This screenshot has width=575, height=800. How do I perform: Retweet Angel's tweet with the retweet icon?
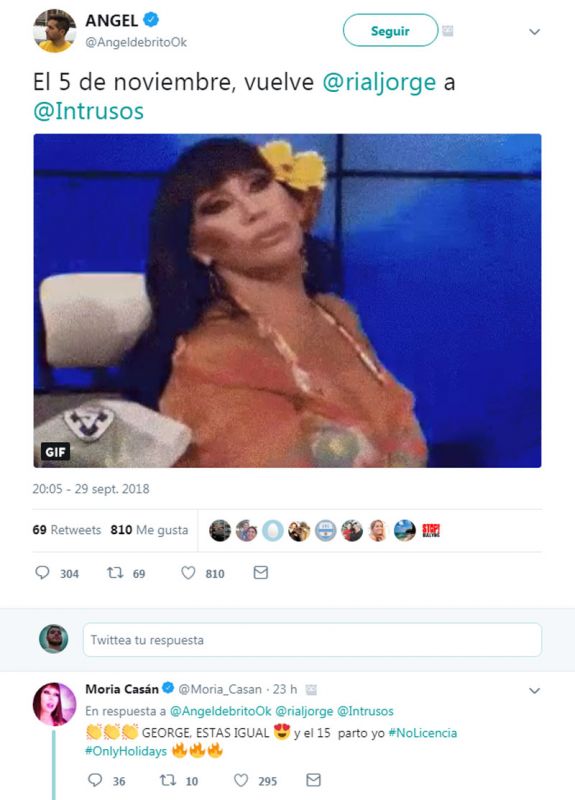tap(115, 573)
